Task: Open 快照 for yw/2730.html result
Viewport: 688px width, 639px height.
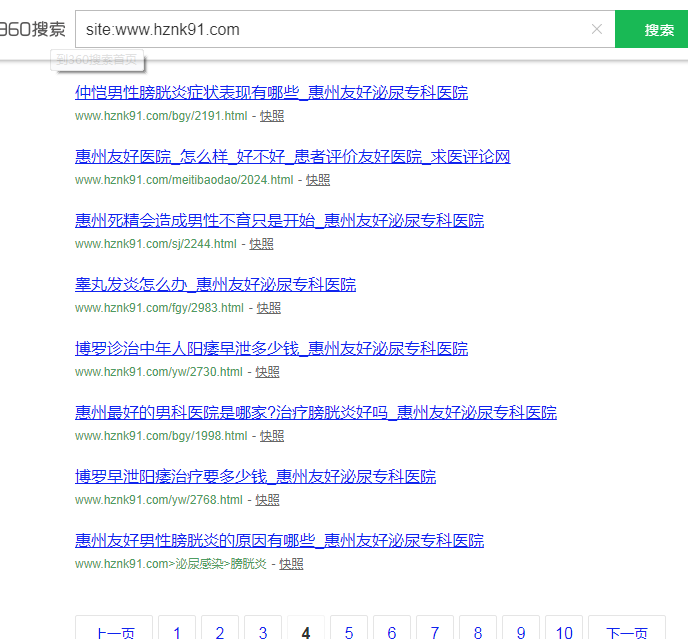Action: point(267,372)
